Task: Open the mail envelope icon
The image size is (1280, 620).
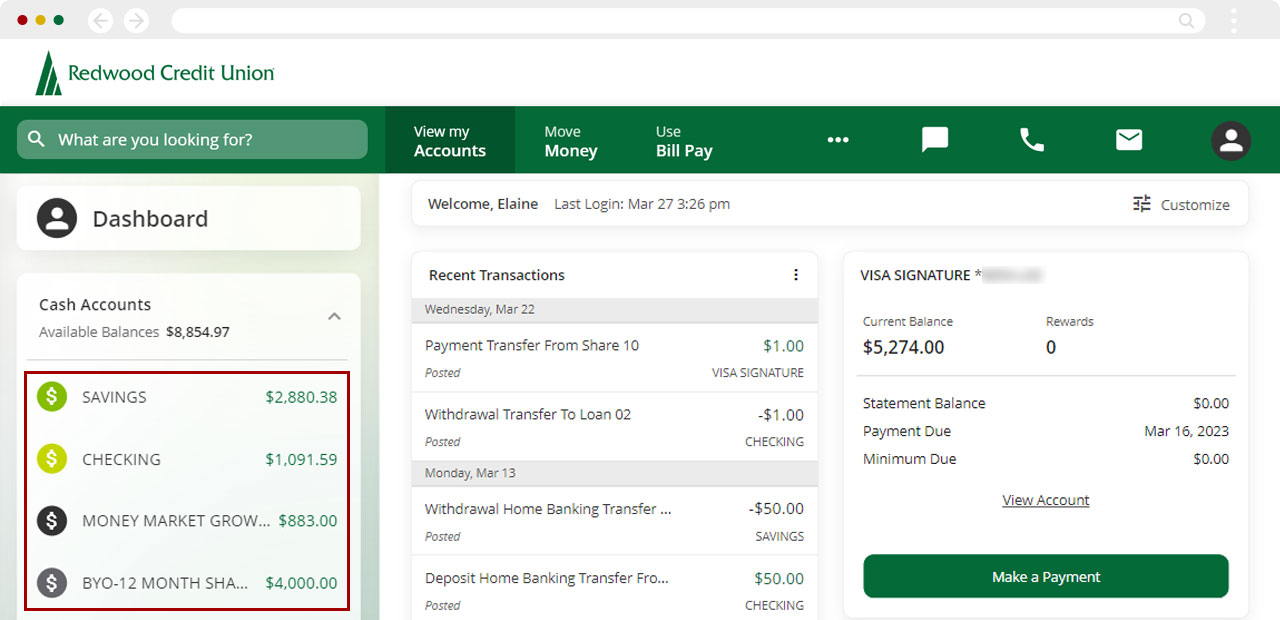Action: coord(1129,140)
